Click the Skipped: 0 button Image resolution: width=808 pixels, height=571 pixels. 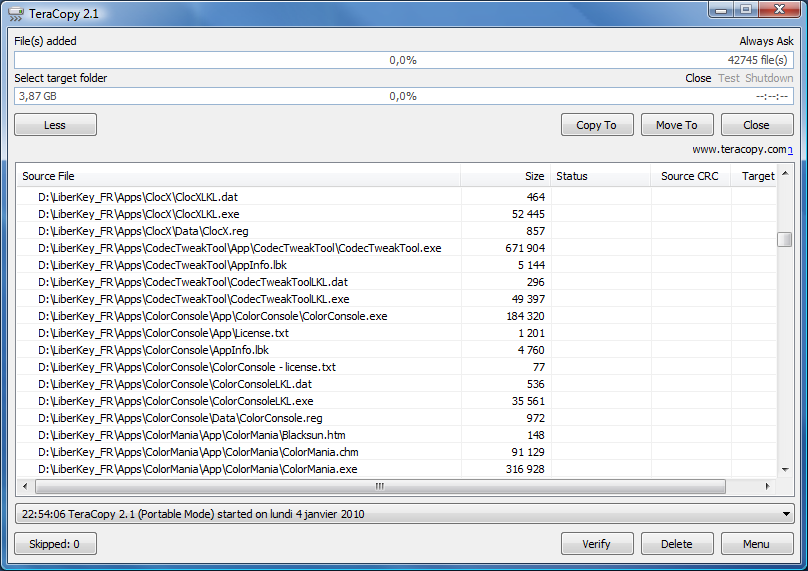(x=55, y=544)
